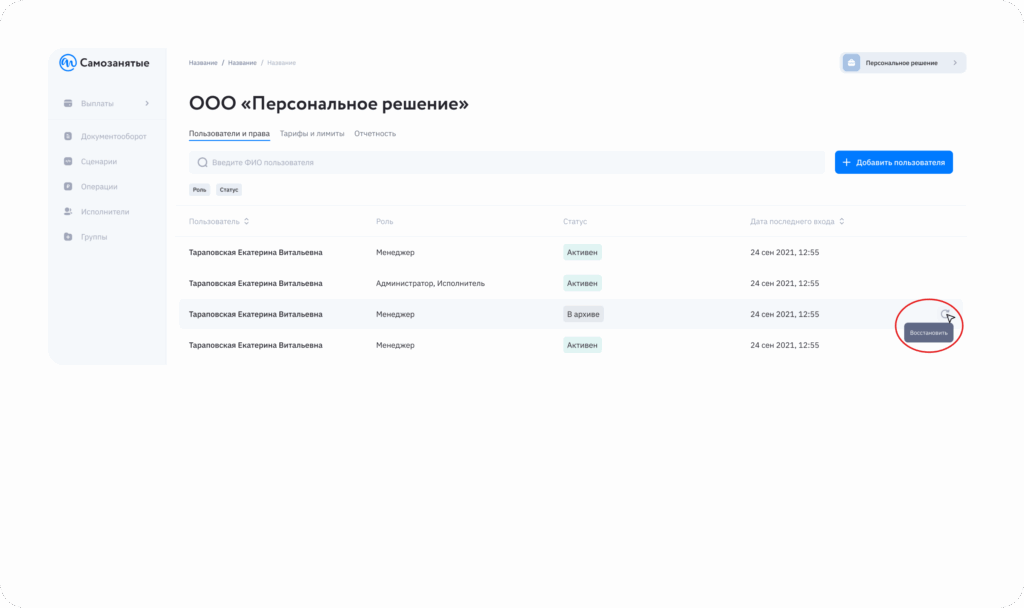Expand the Выплаты submenu chevron
The image size is (1024, 608).
pyautogui.click(x=147, y=103)
